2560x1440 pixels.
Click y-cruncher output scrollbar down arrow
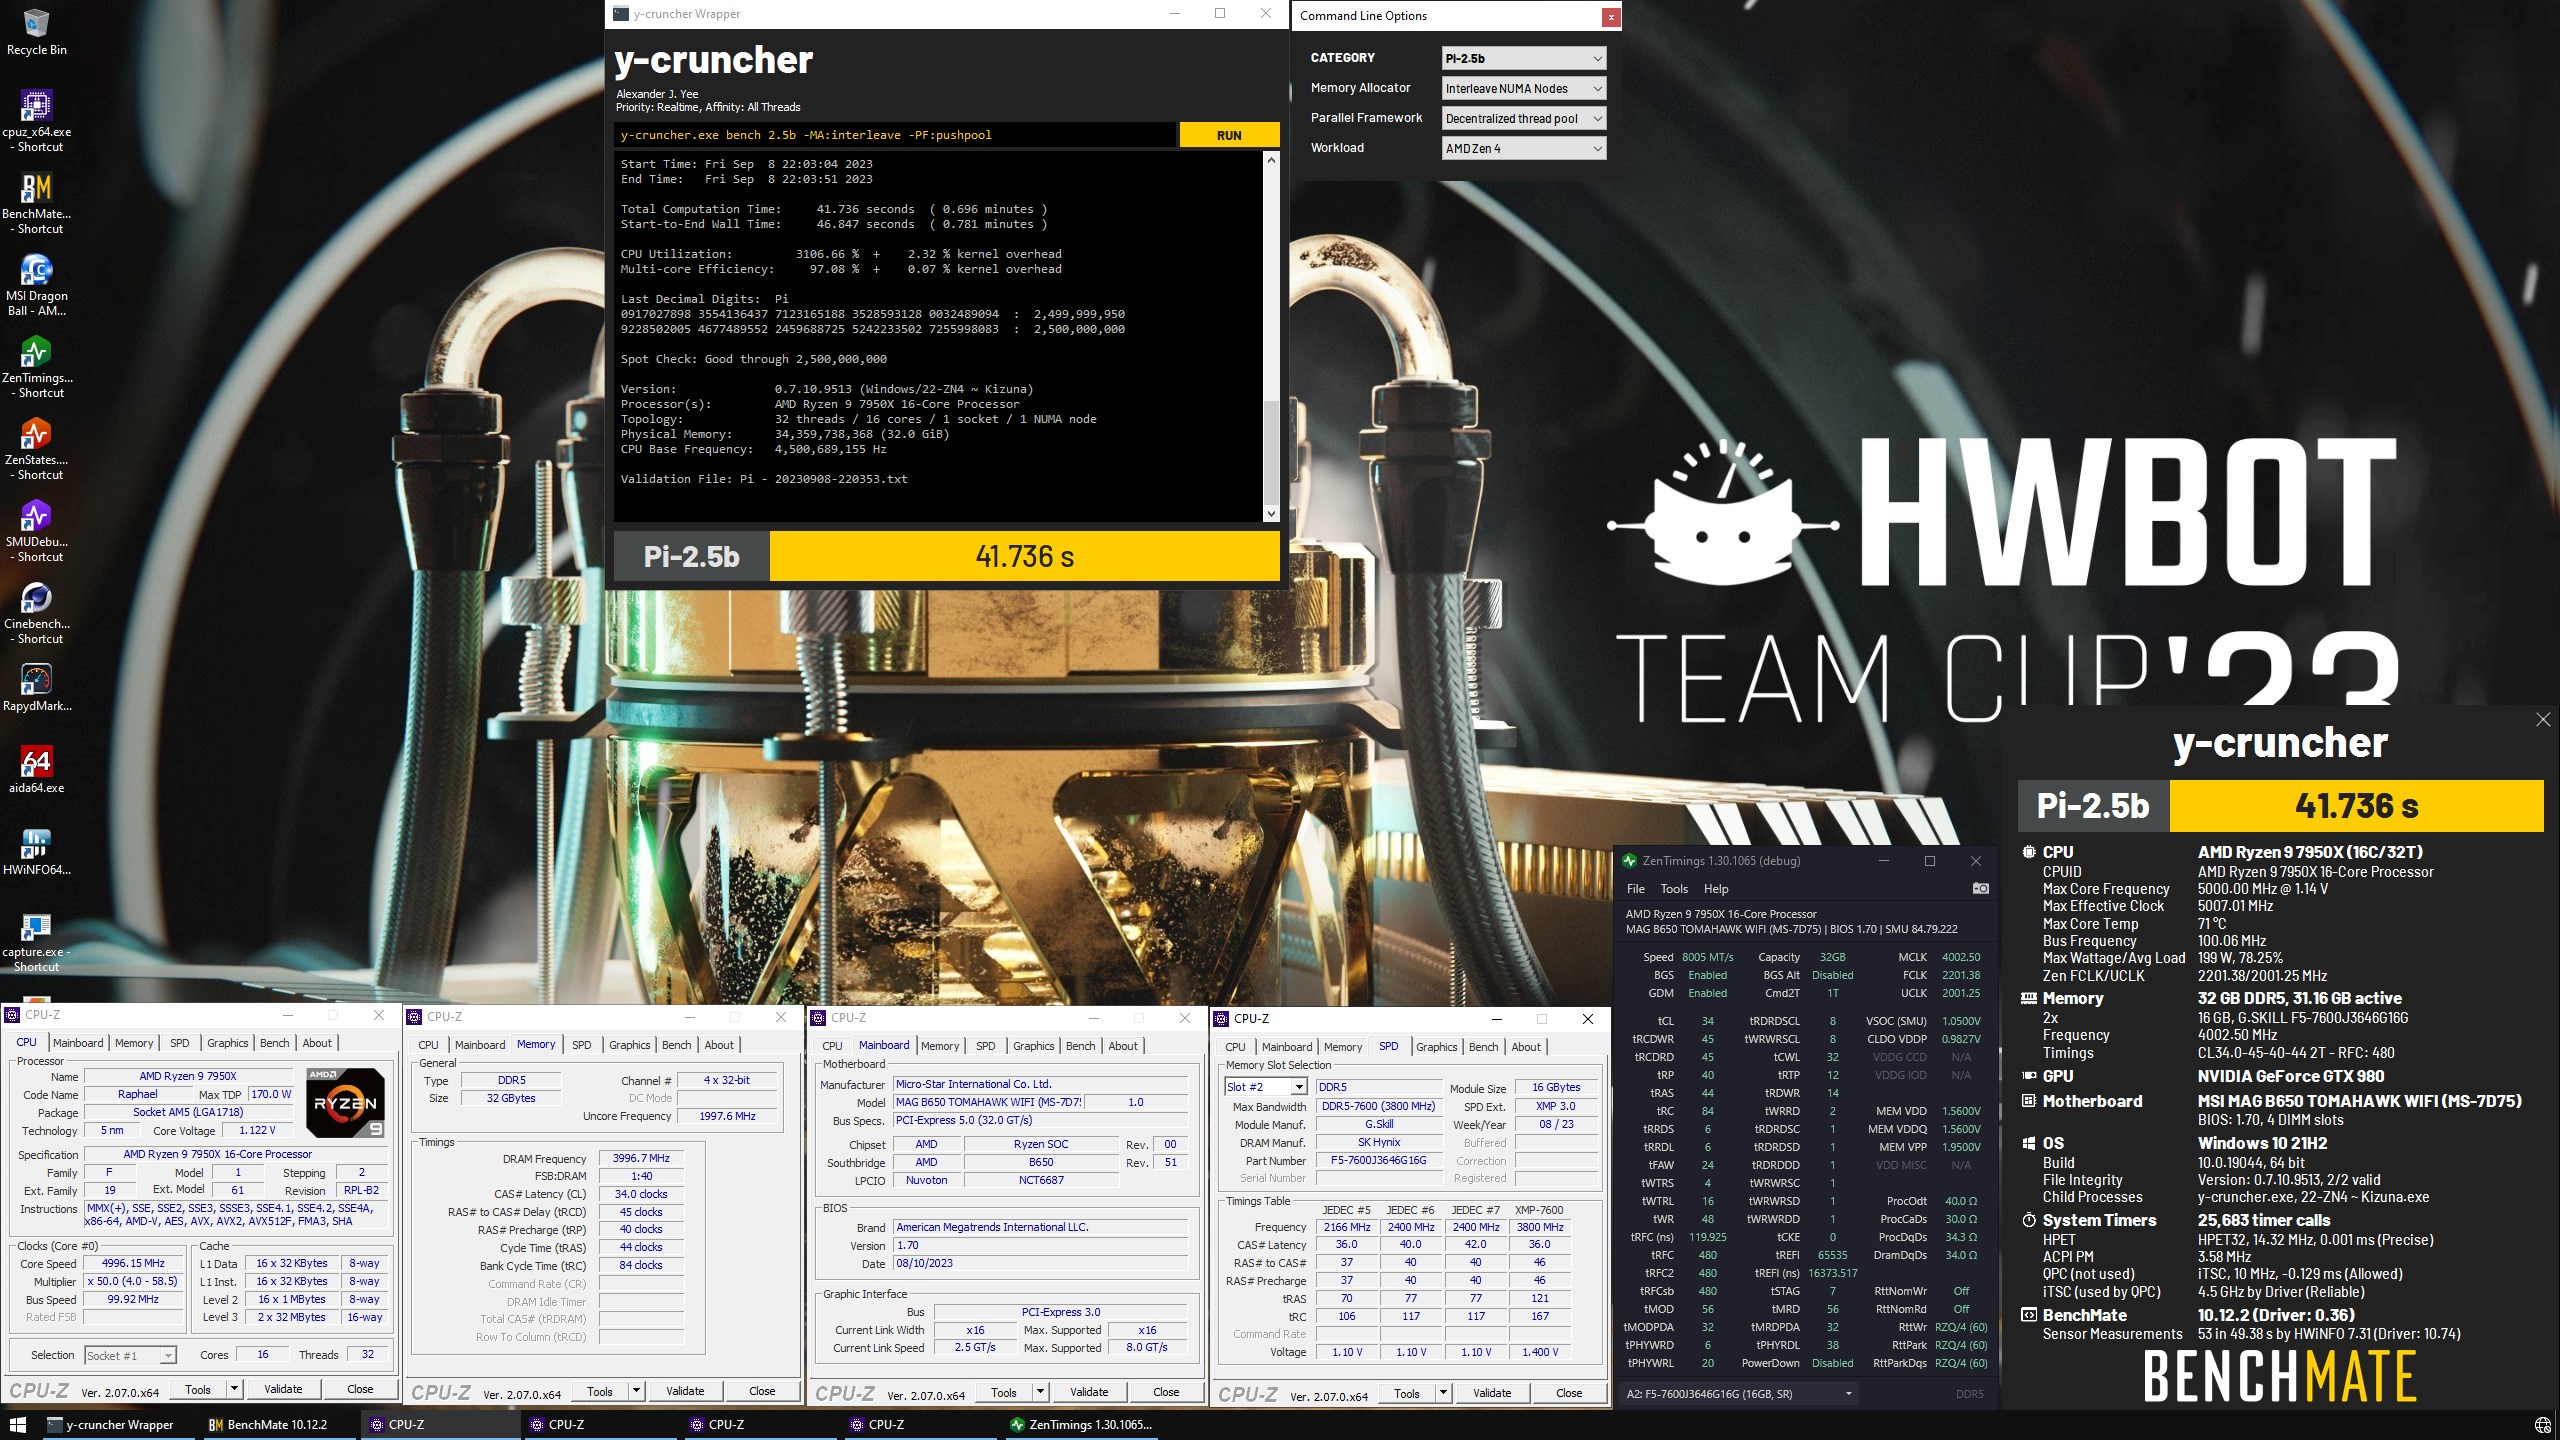coord(1271,513)
